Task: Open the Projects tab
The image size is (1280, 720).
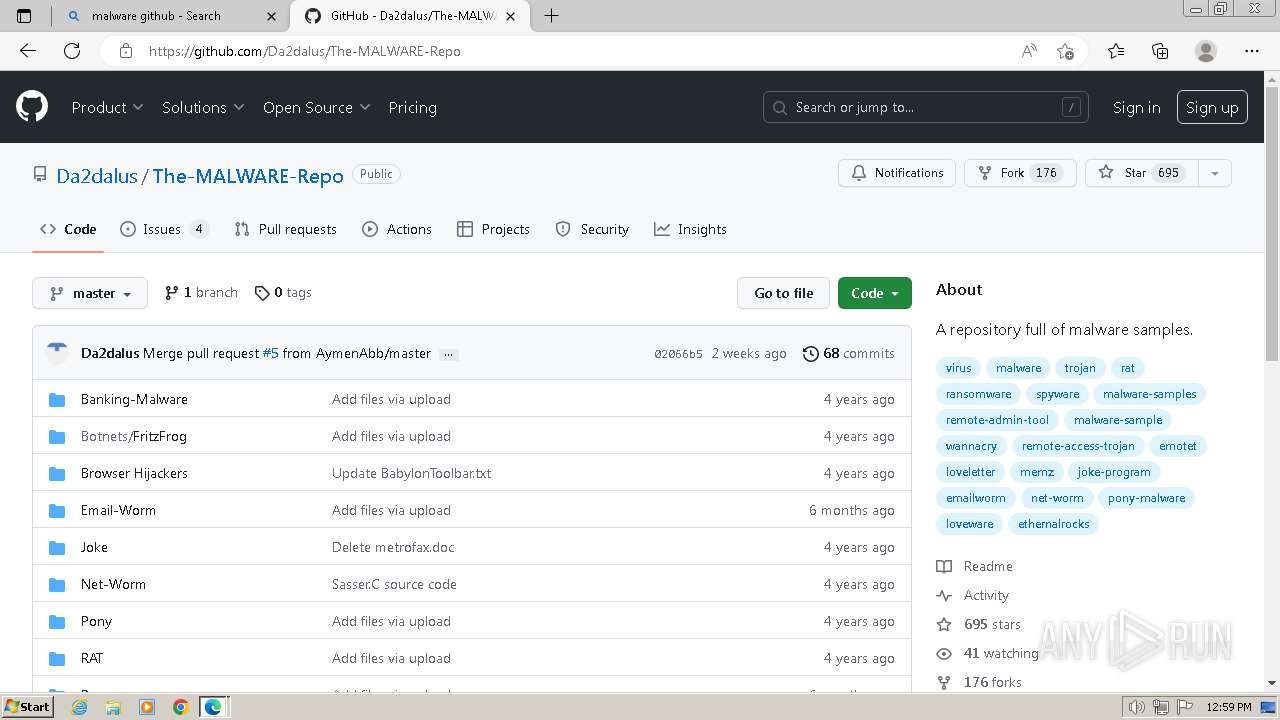Action: tap(493, 229)
